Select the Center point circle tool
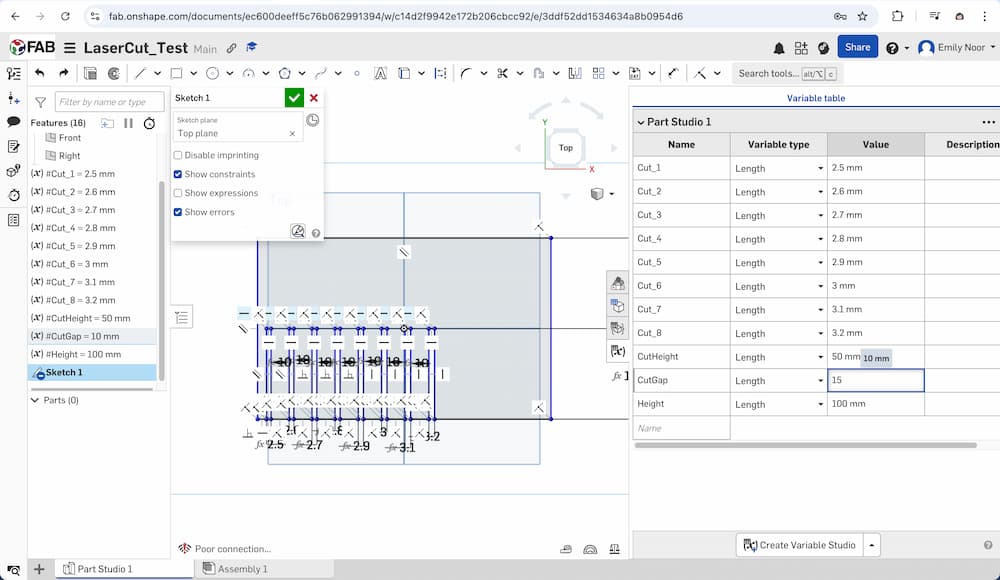This screenshot has height=580, width=1000. coord(212,73)
